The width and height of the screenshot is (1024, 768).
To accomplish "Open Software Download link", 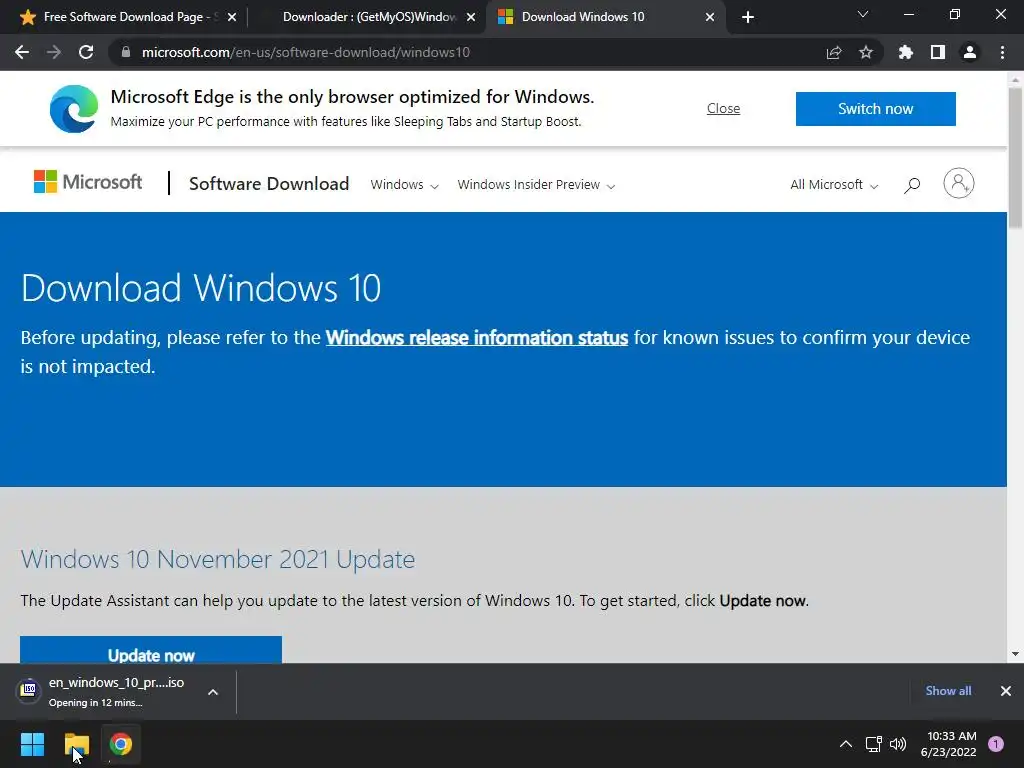I will 268,184.
